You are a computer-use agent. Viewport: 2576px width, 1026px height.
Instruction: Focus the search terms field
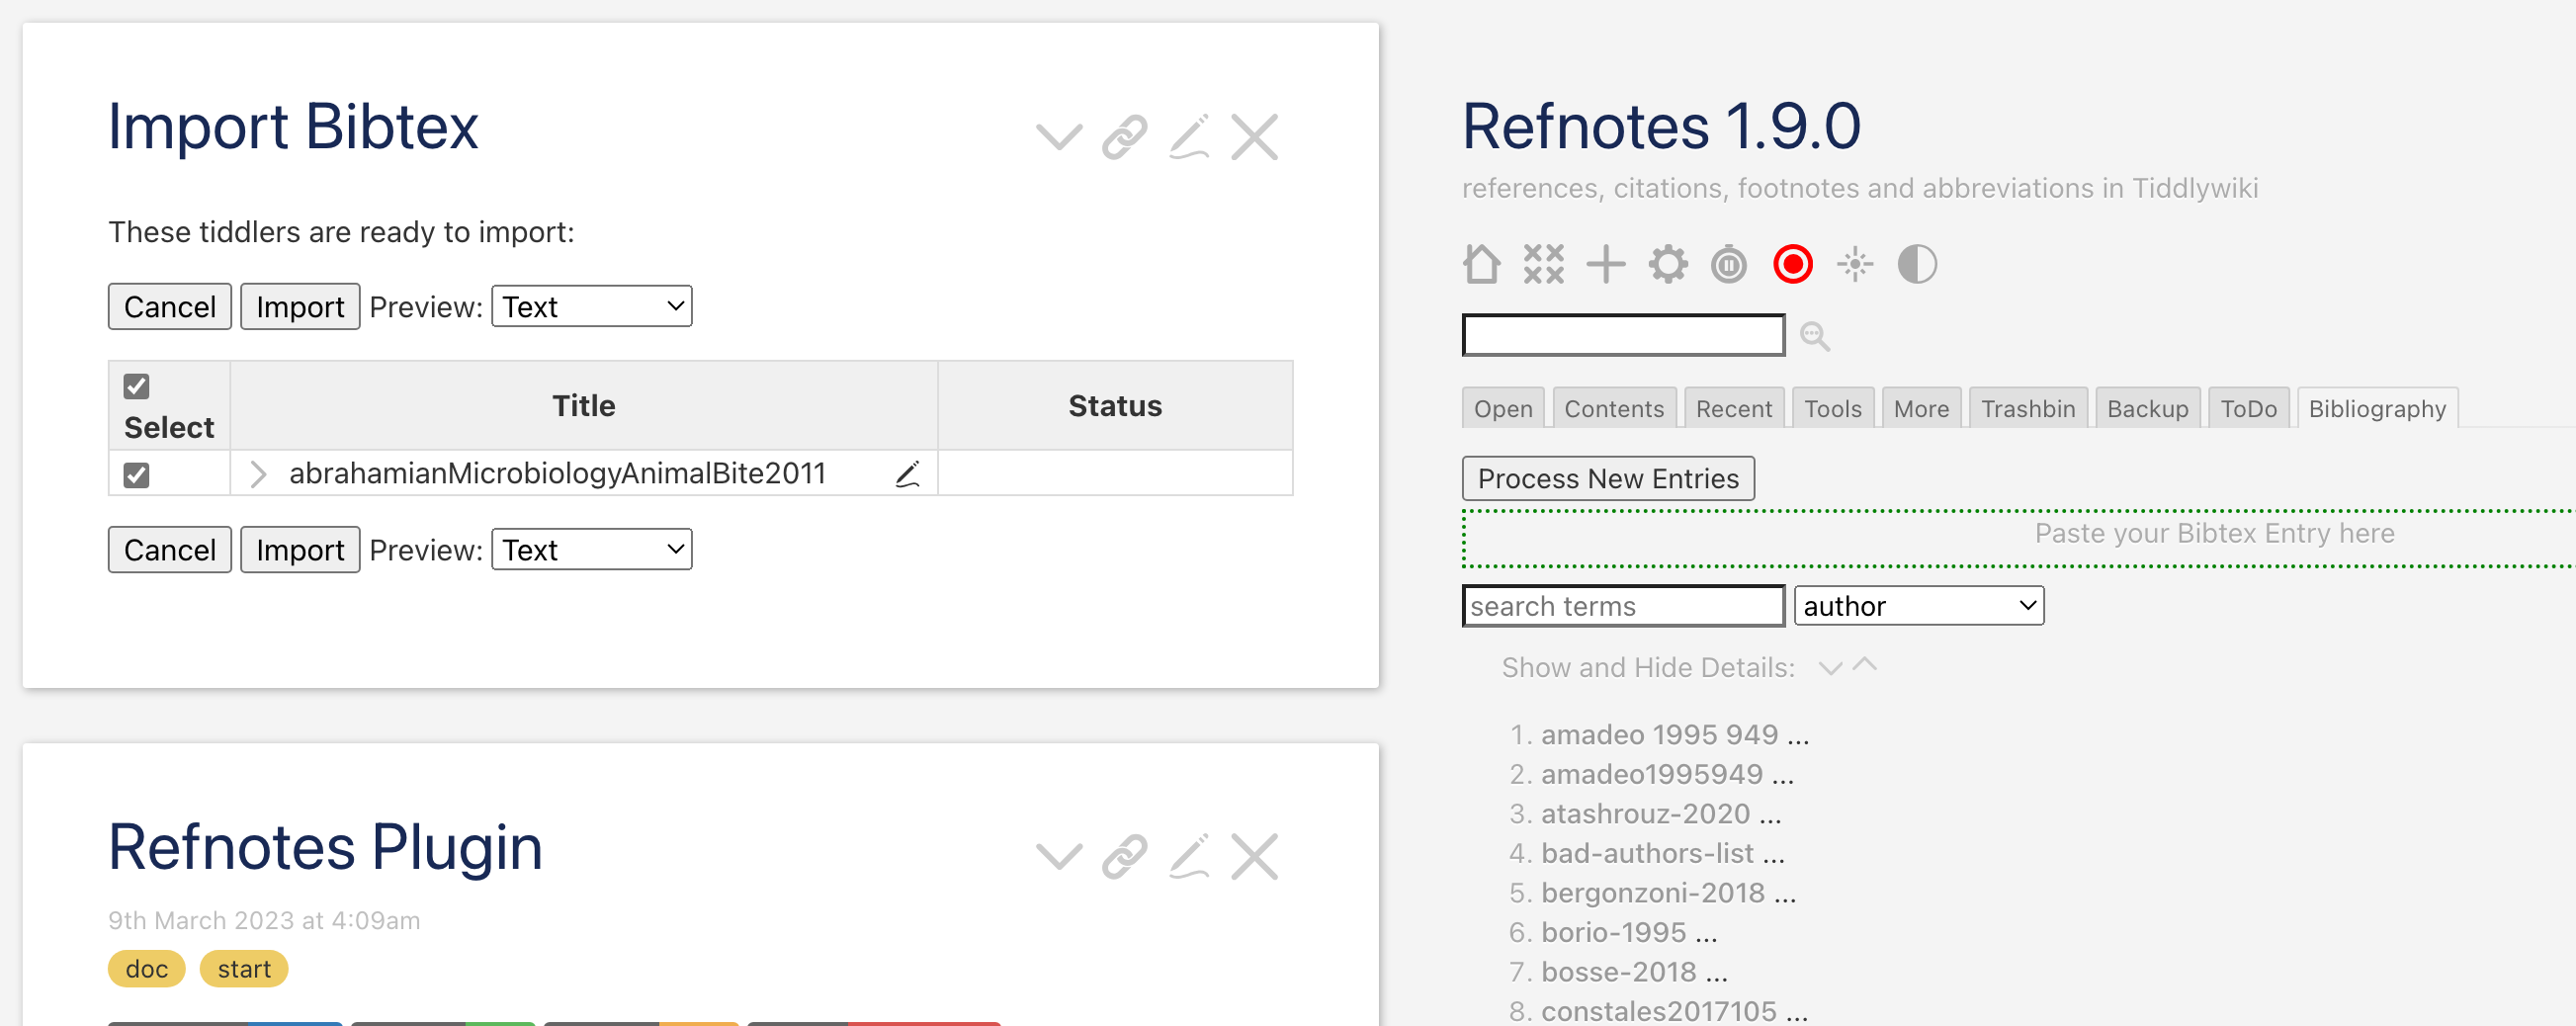point(1623,606)
